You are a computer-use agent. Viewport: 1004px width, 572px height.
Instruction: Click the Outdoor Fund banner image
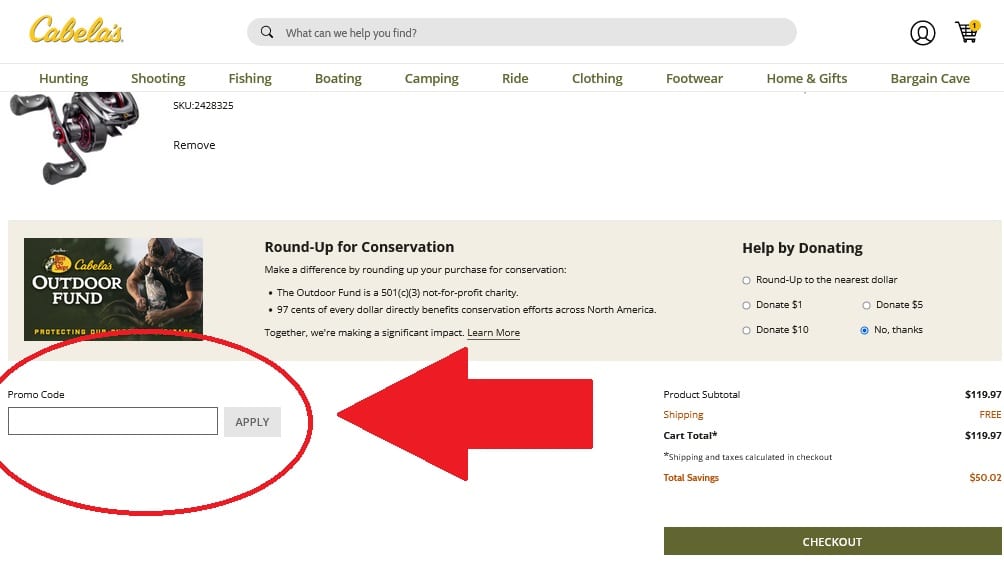(x=113, y=289)
